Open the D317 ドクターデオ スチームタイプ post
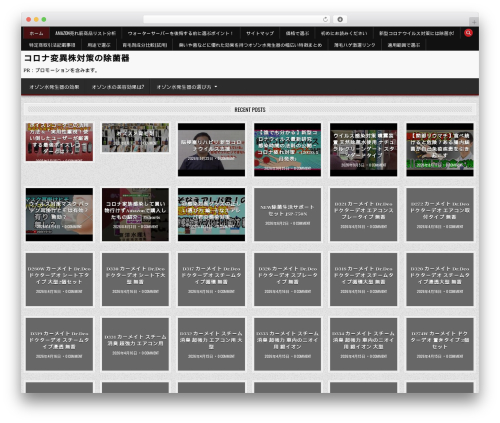 211,279
